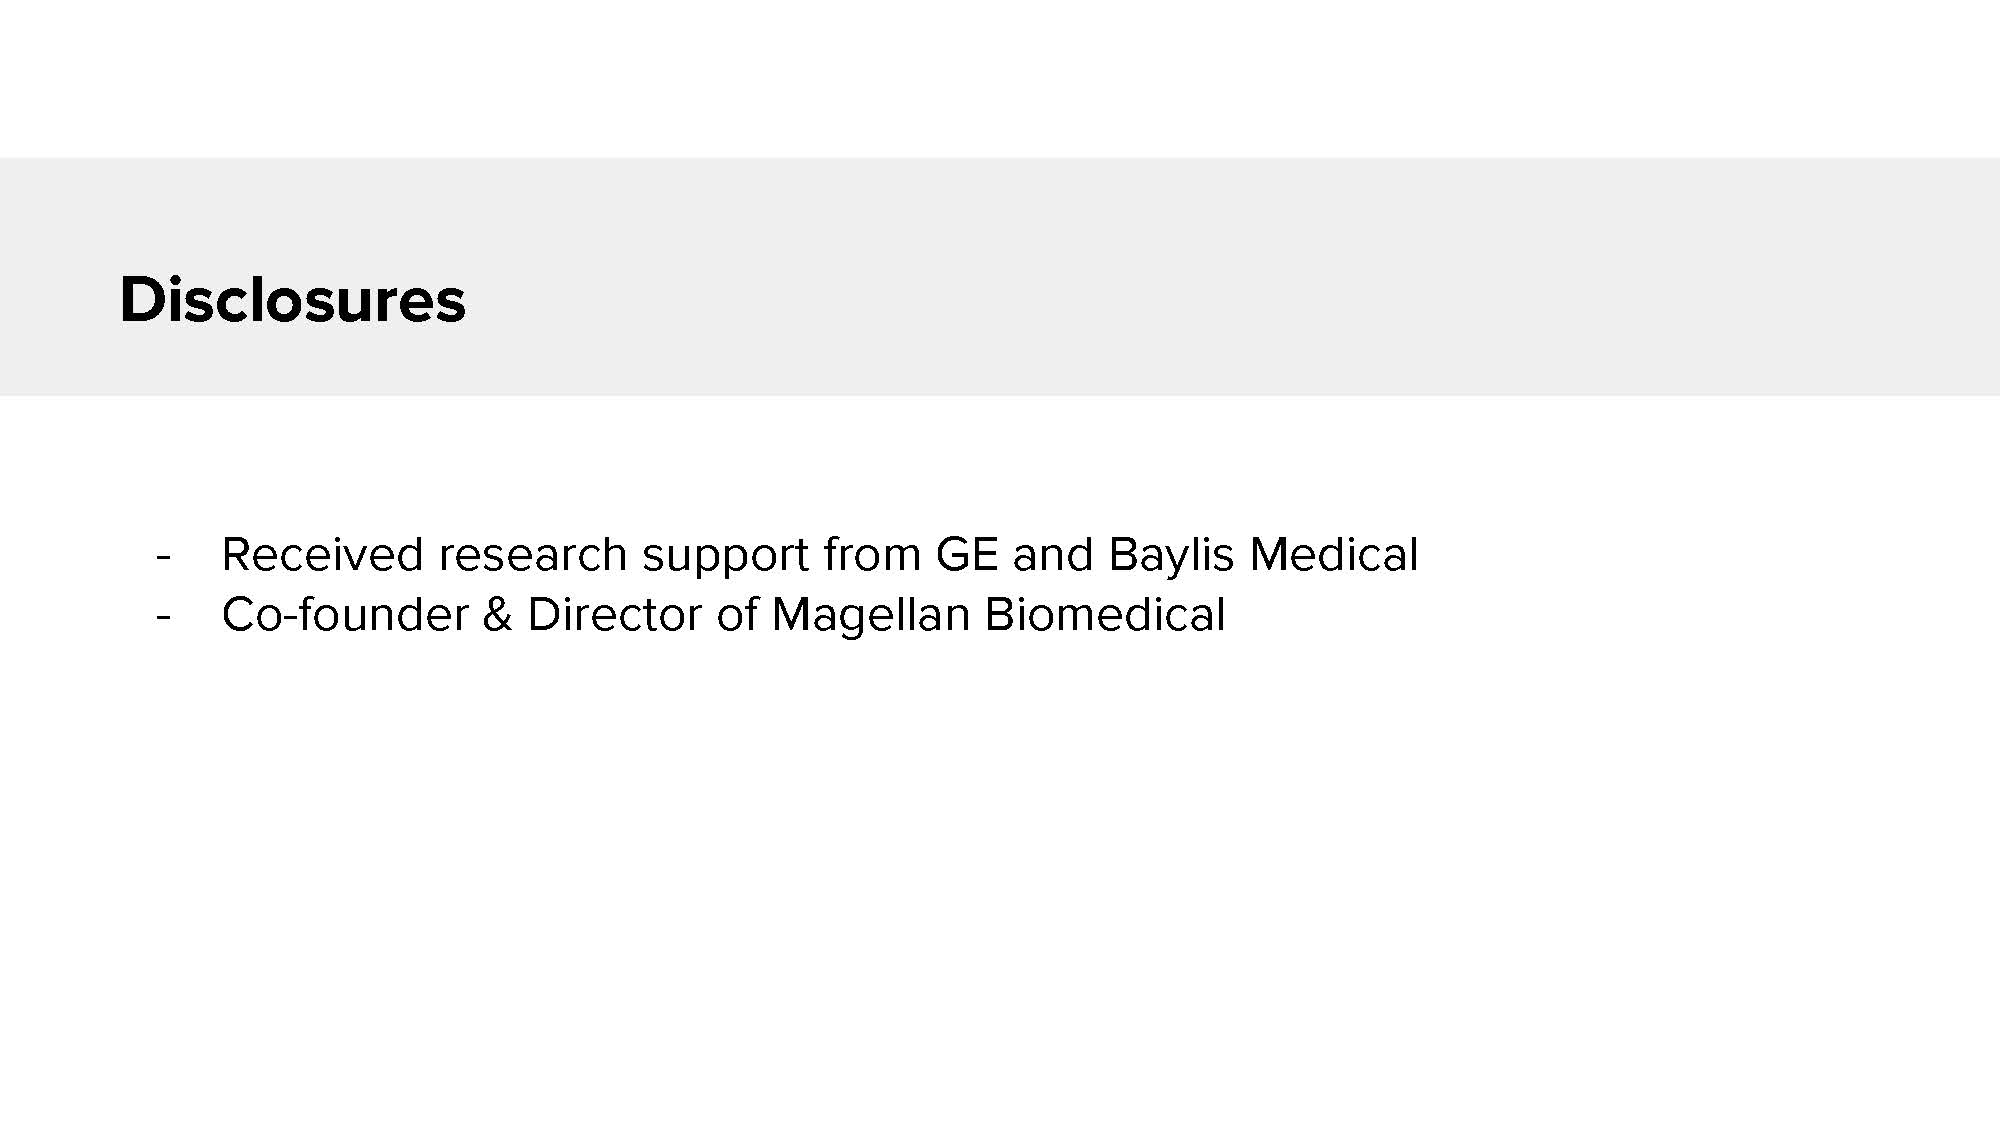The height and width of the screenshot is (1125, 2000).
Task: Click the word Director in second bullet
Action: point(614,615)
